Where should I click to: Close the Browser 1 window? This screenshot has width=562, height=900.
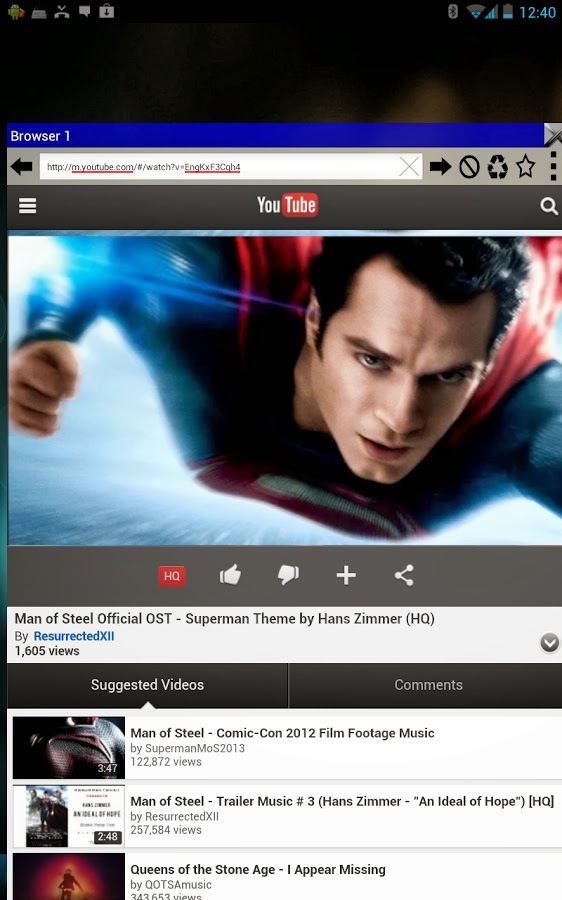coord(553,135)
